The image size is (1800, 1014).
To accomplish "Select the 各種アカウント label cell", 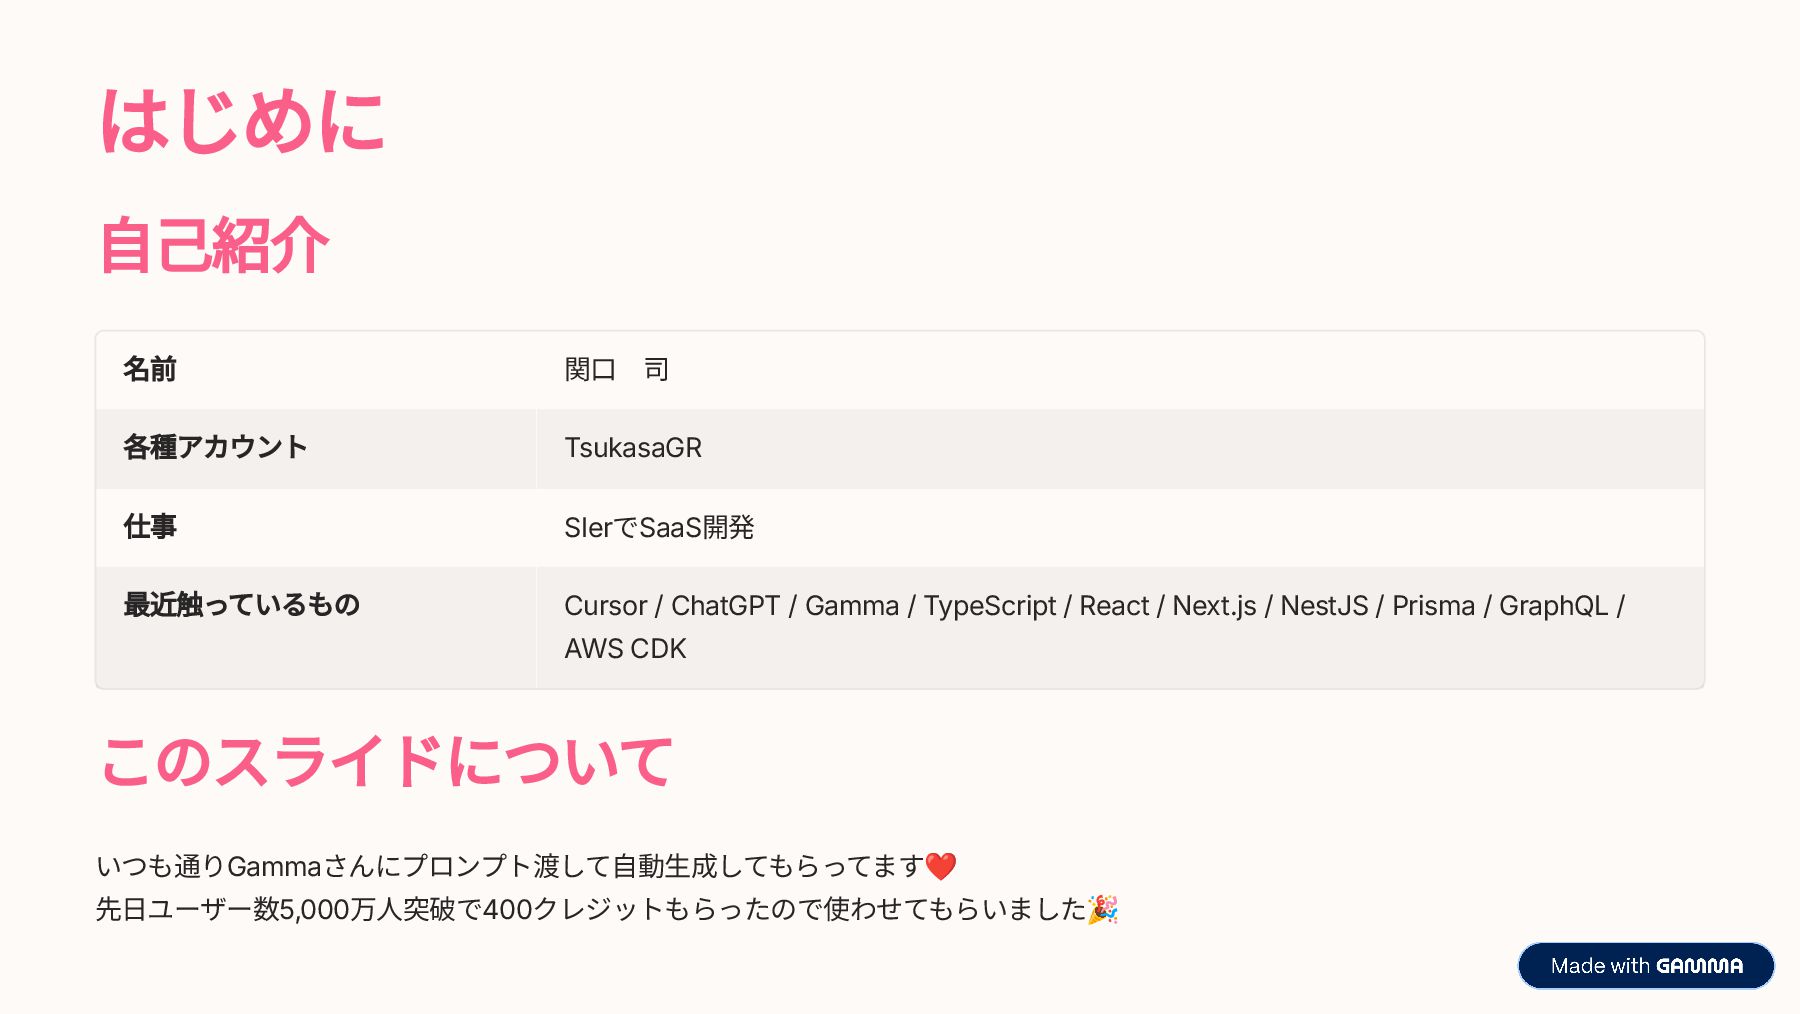I will [215, 447].
